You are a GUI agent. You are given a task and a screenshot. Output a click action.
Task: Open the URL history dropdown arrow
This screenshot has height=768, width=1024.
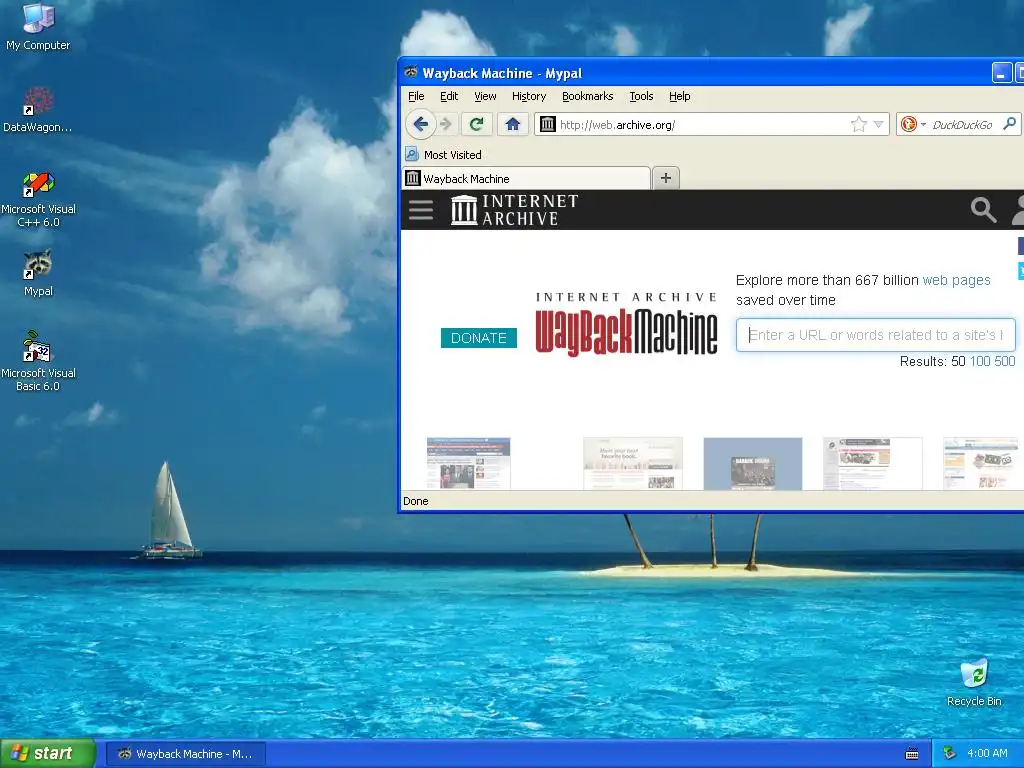(878, 124)
